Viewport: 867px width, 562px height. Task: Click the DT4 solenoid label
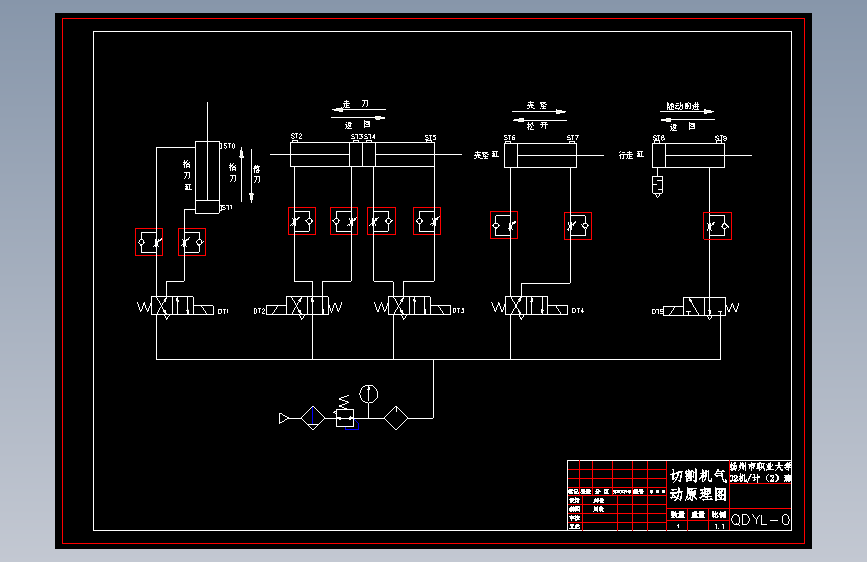click(x=578, y=310)
